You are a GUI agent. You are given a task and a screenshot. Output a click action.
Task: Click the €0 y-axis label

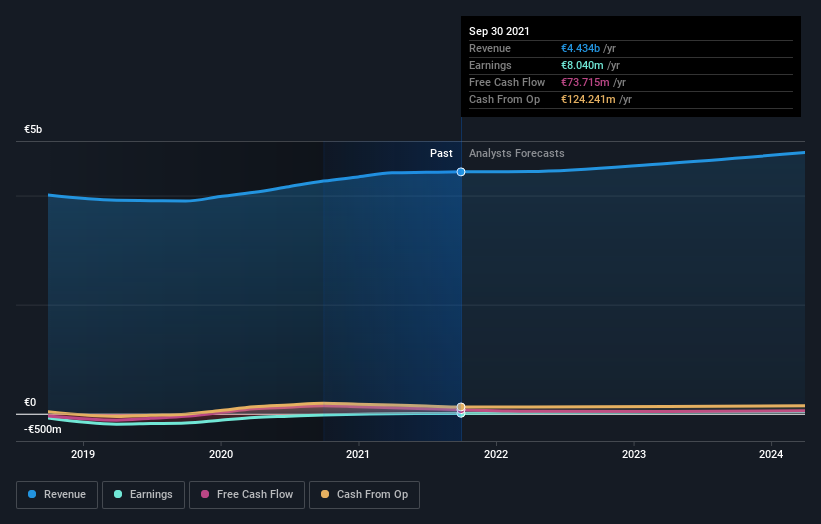click(x=30, y=403)
